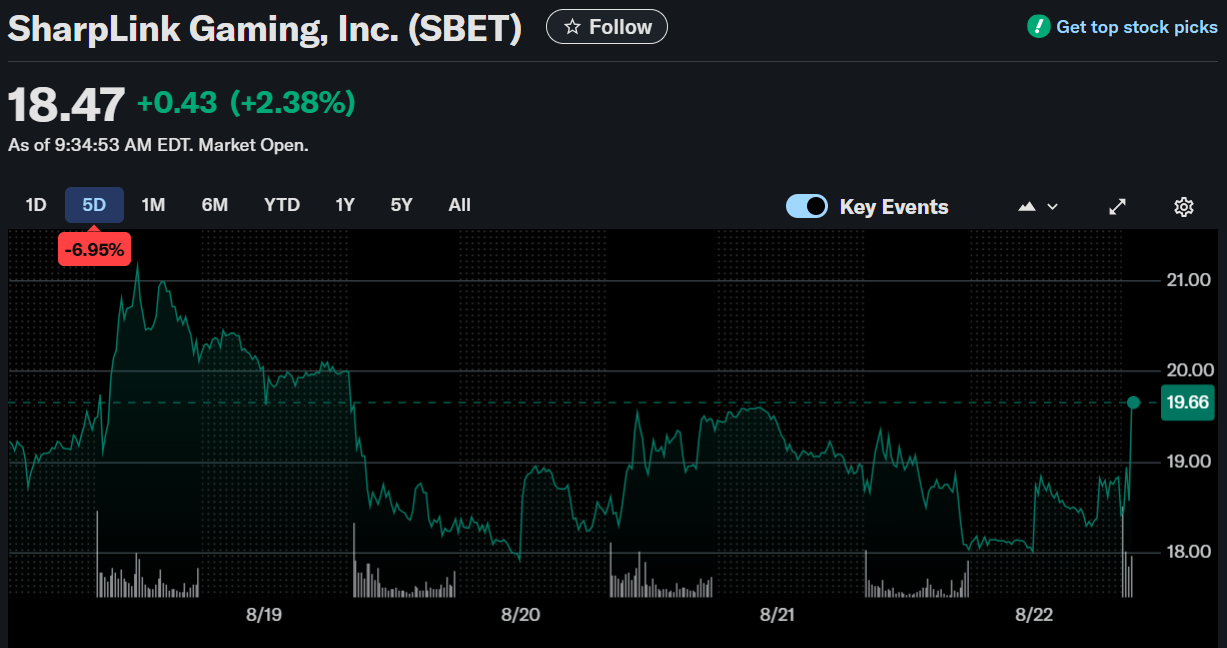1227x648 pixels.
Task: Expand chart to full screen
Action: [1118, 207]
